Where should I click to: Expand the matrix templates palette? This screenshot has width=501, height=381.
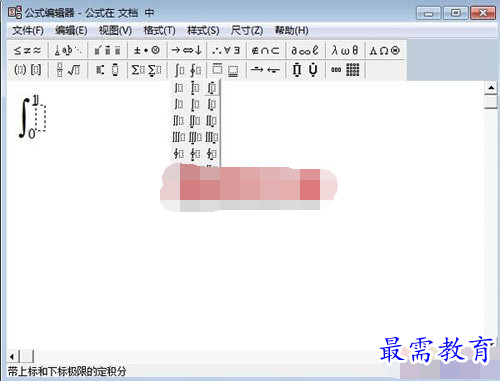coord(345,70)
